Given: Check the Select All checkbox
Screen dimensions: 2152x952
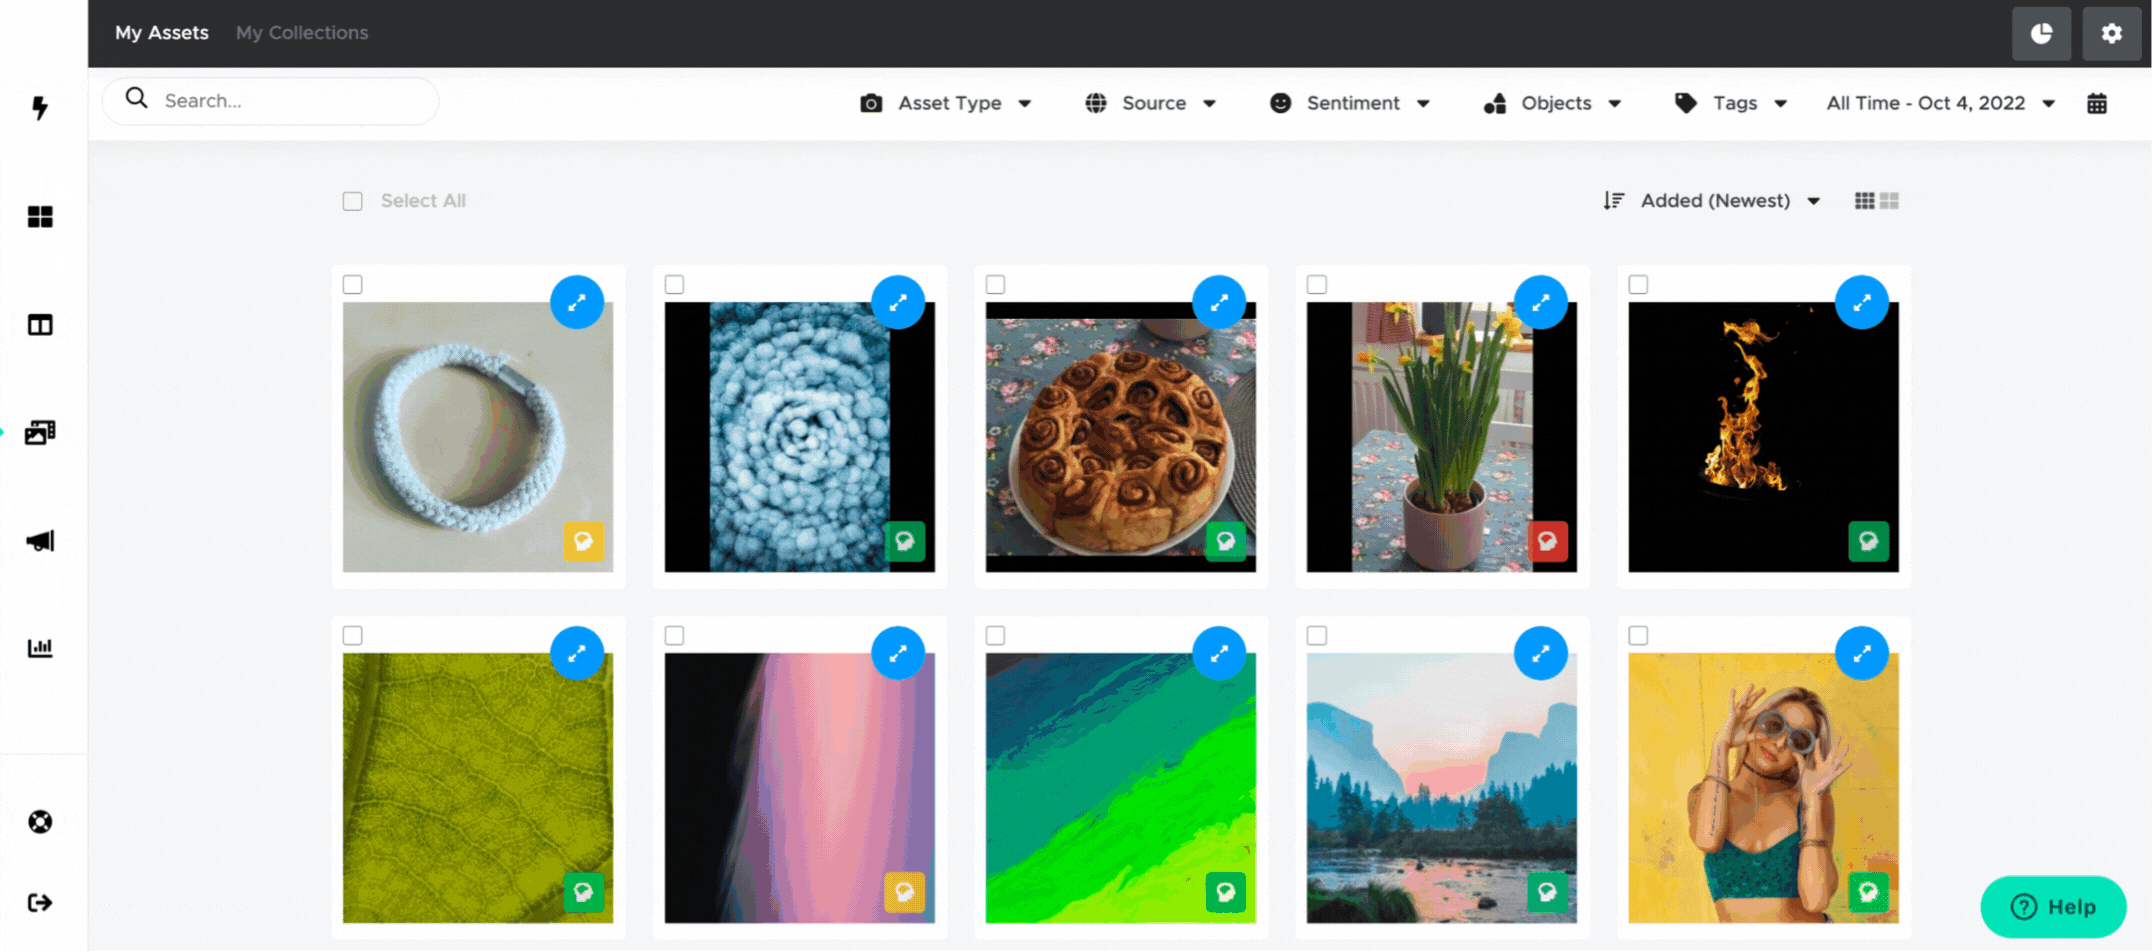Looking at the screenshot, I should (353, 201).
